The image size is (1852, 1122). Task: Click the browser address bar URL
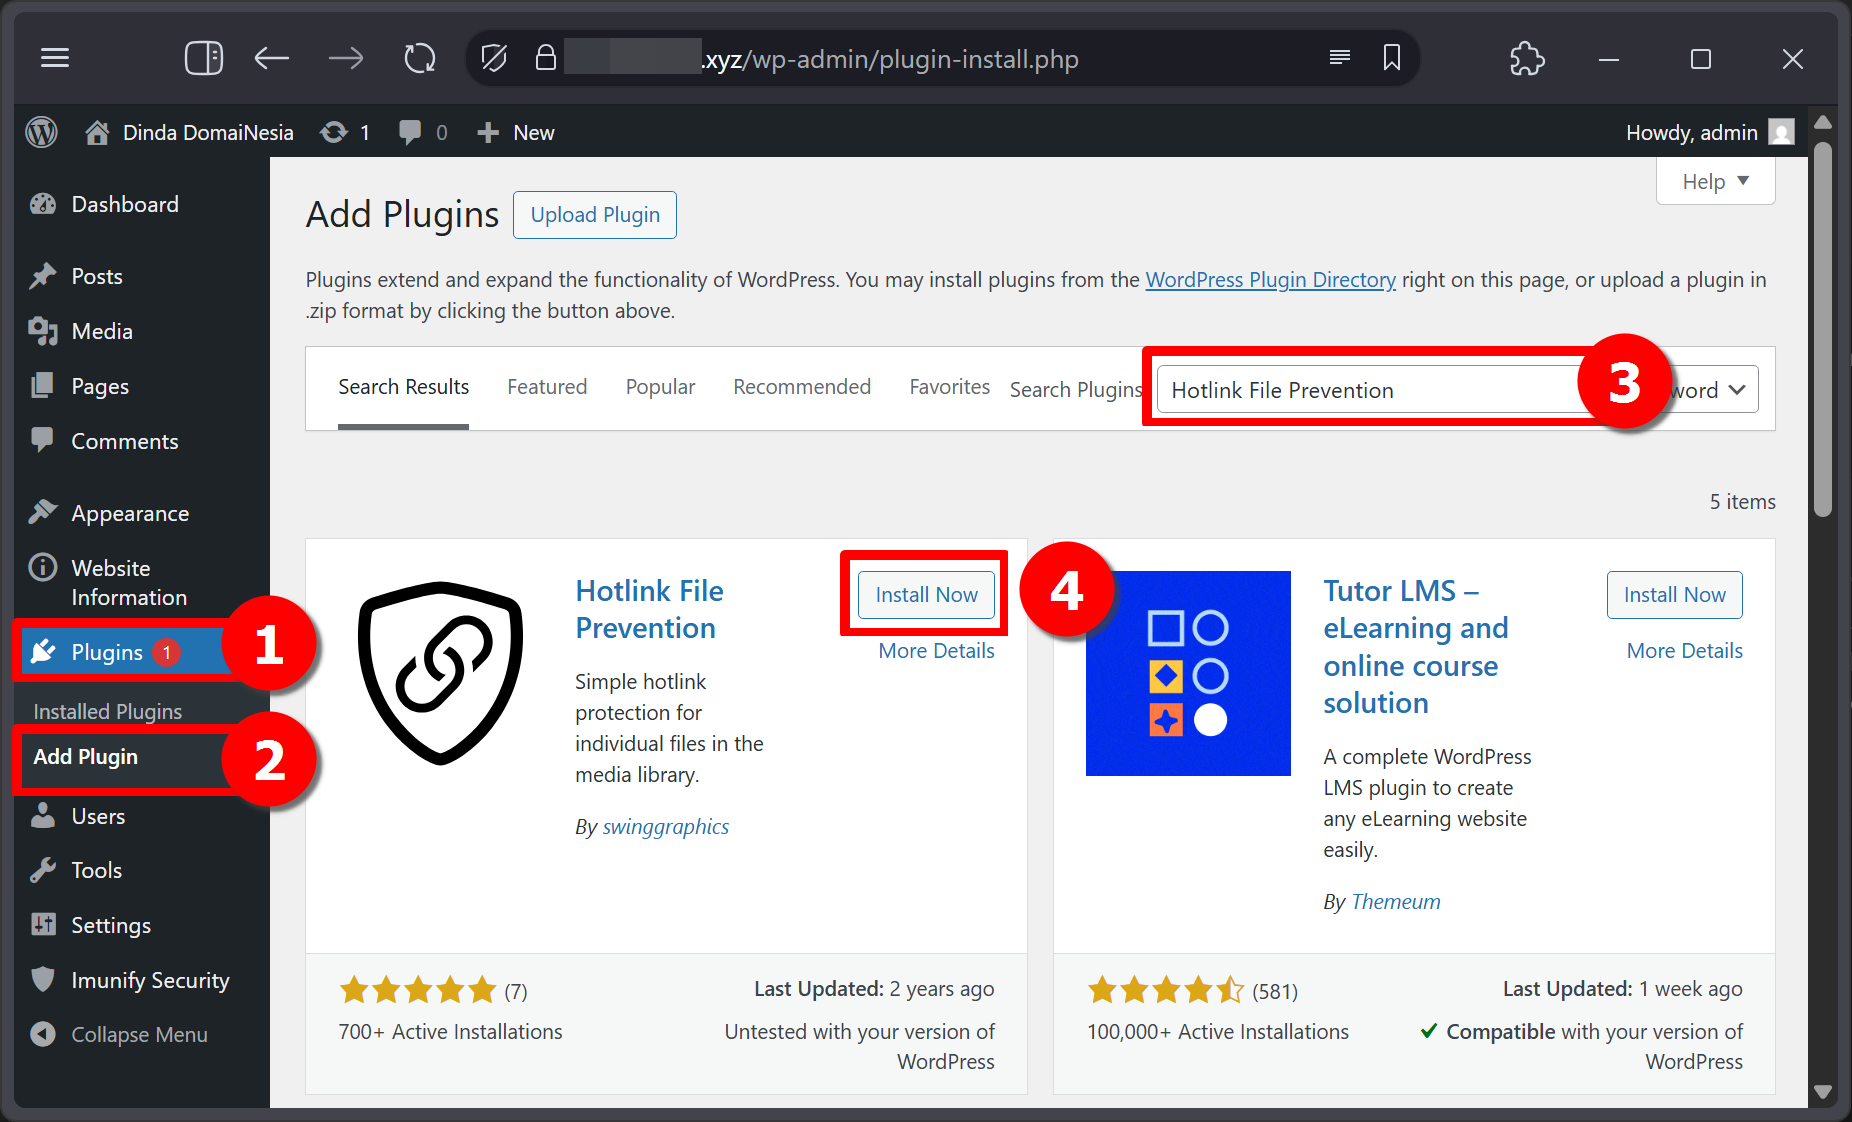click(890, 59)
